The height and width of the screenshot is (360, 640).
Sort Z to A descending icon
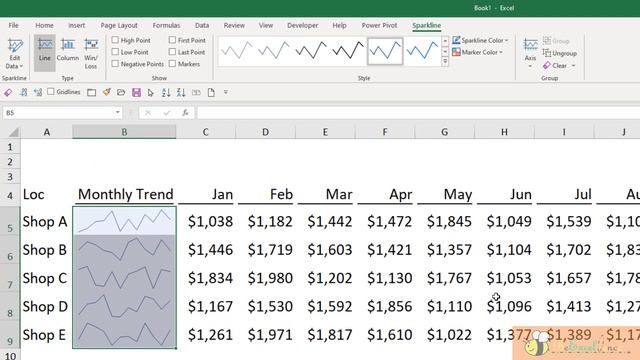click(181, 93)
